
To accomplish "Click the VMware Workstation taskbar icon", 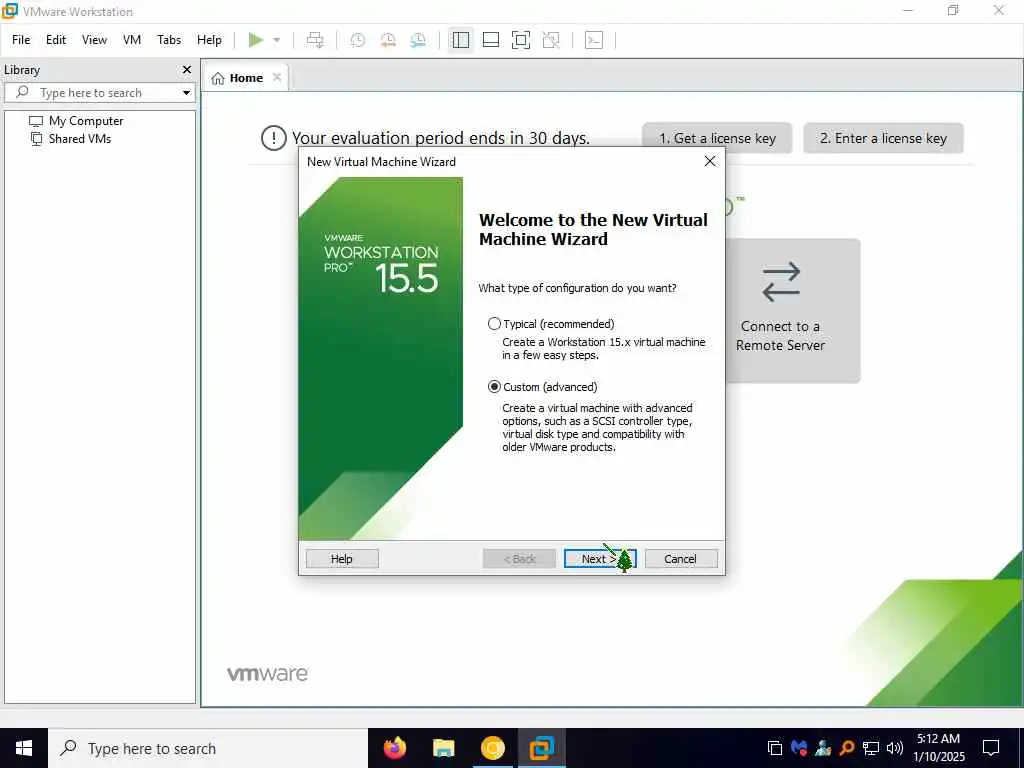I will tap(541, 748).
